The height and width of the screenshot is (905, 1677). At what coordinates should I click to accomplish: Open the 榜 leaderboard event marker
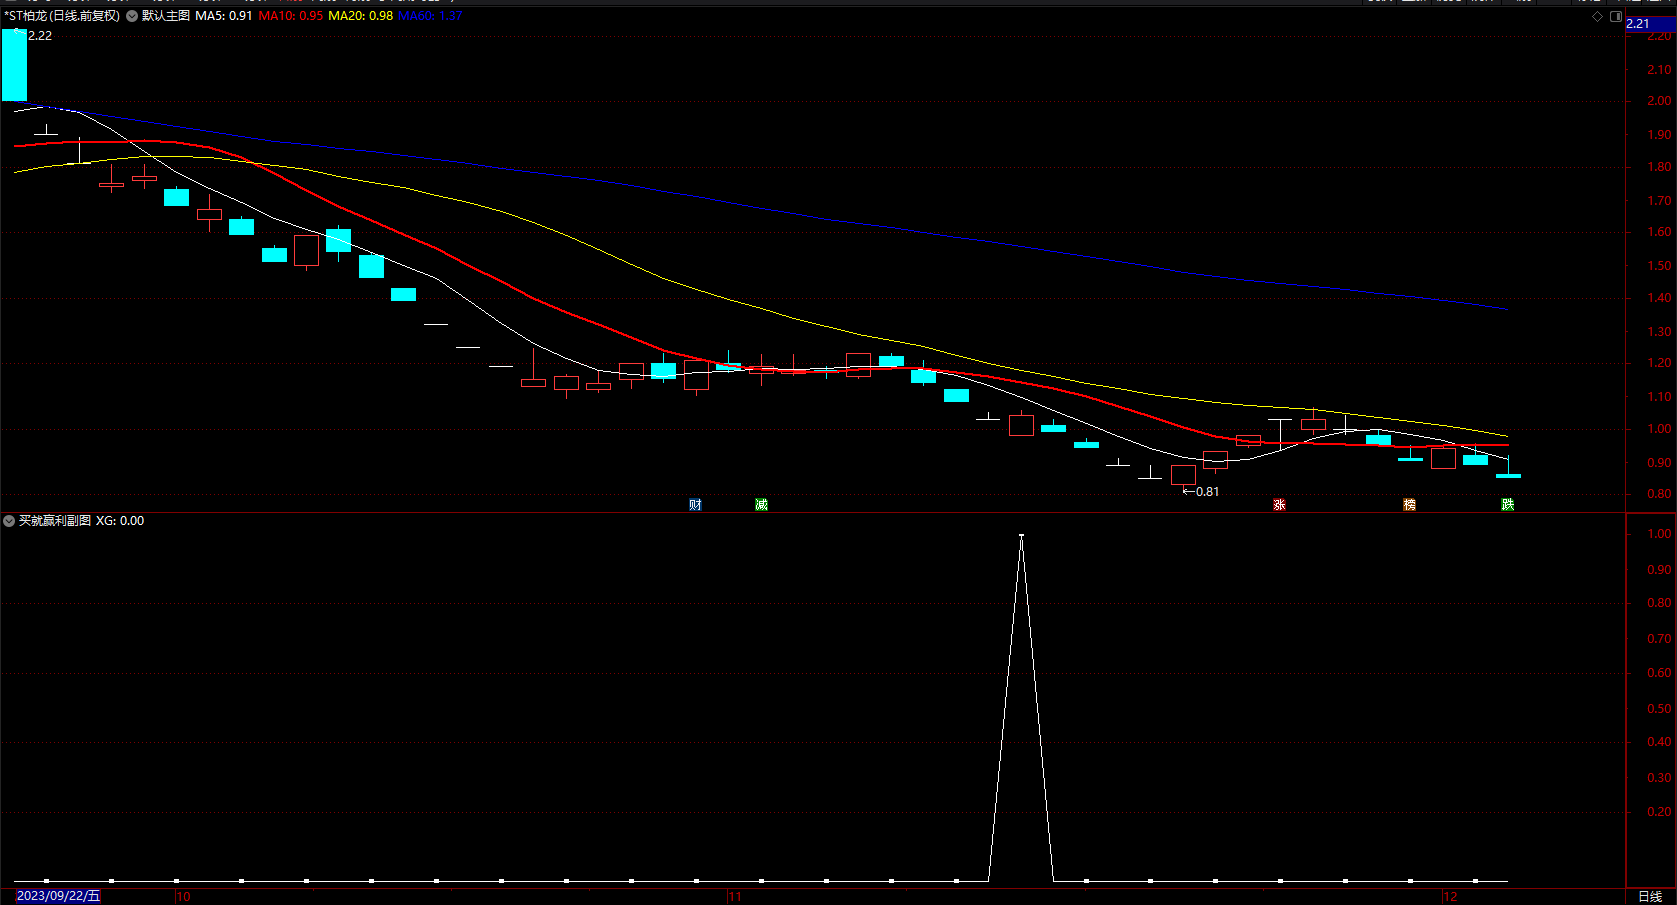click(1409, 505)
